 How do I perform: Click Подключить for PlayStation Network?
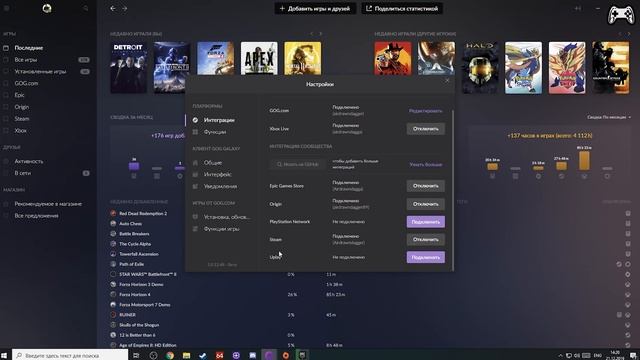[426, 222]
